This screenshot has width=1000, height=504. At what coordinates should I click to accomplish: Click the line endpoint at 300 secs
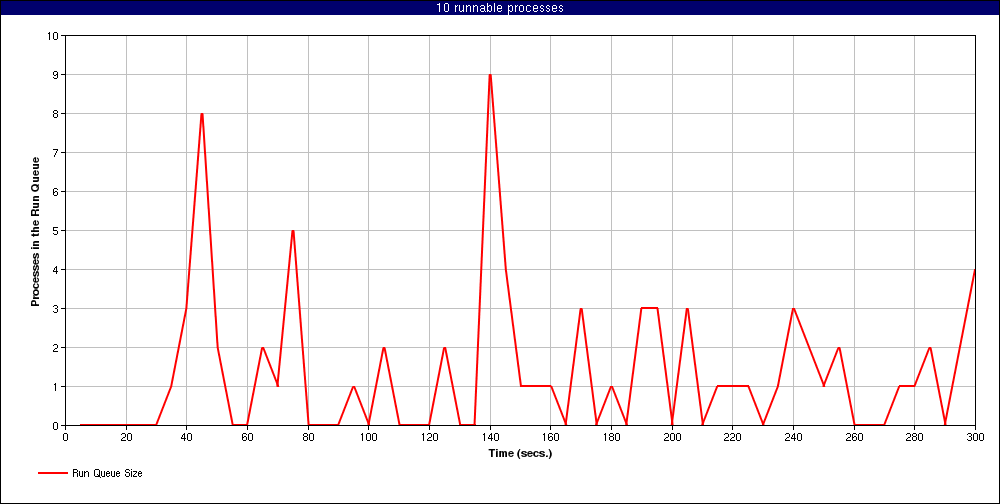975,270
